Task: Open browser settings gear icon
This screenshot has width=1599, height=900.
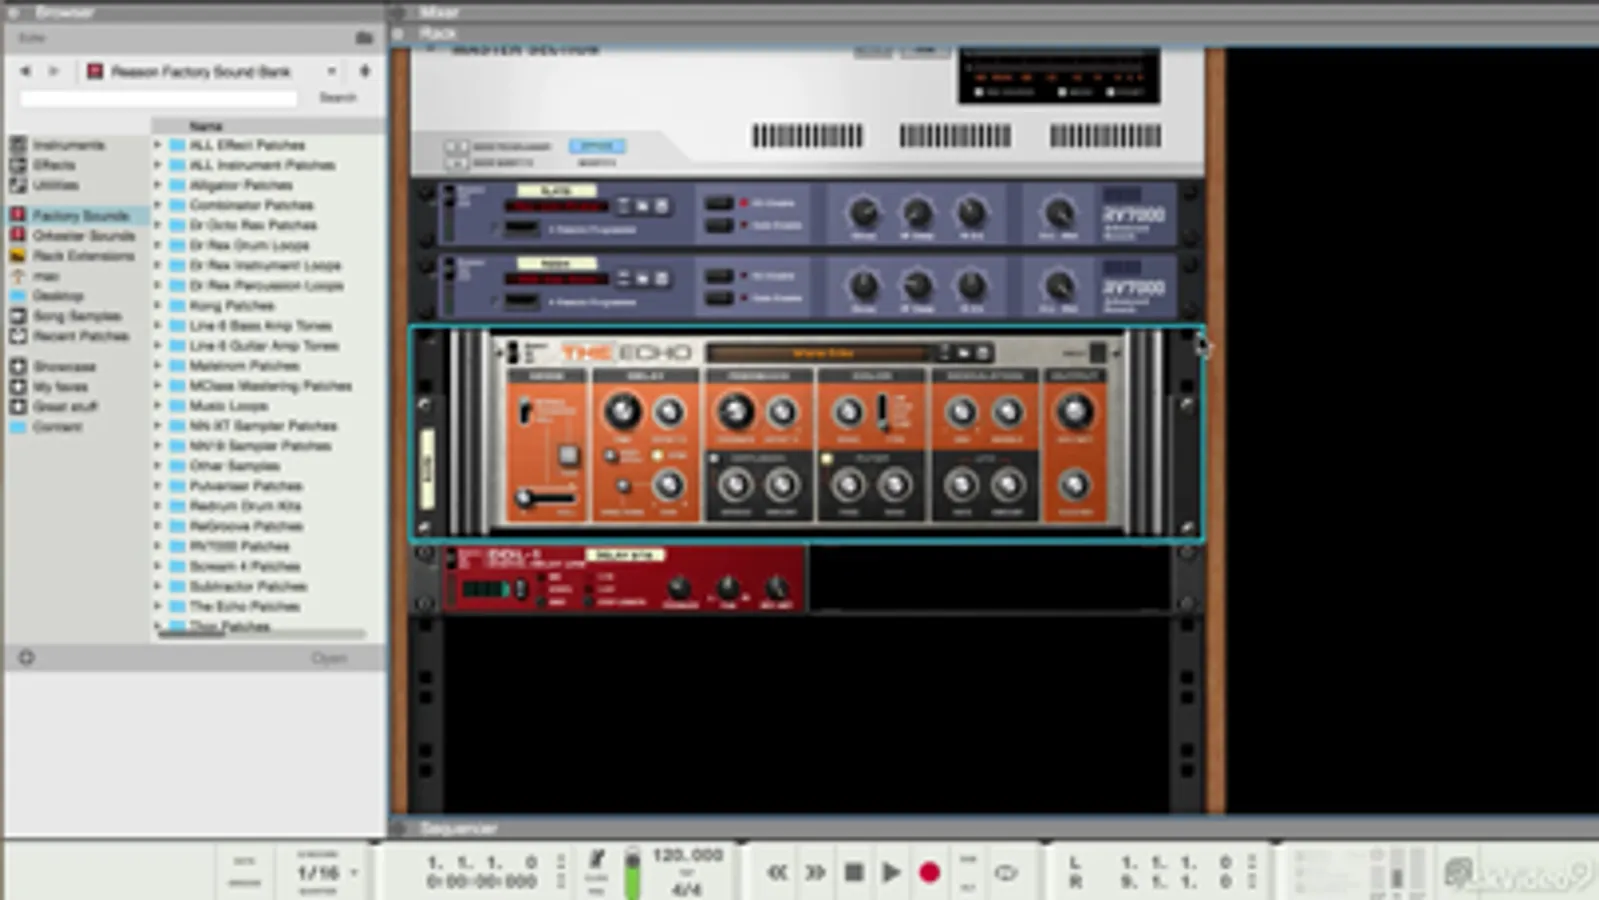Action: tap(27, 657)
